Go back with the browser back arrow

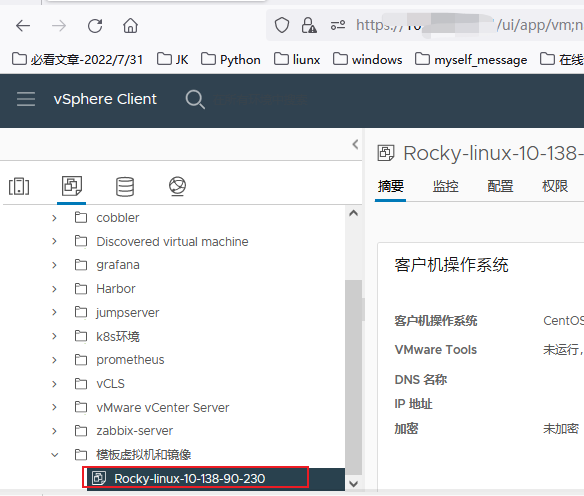23,26
